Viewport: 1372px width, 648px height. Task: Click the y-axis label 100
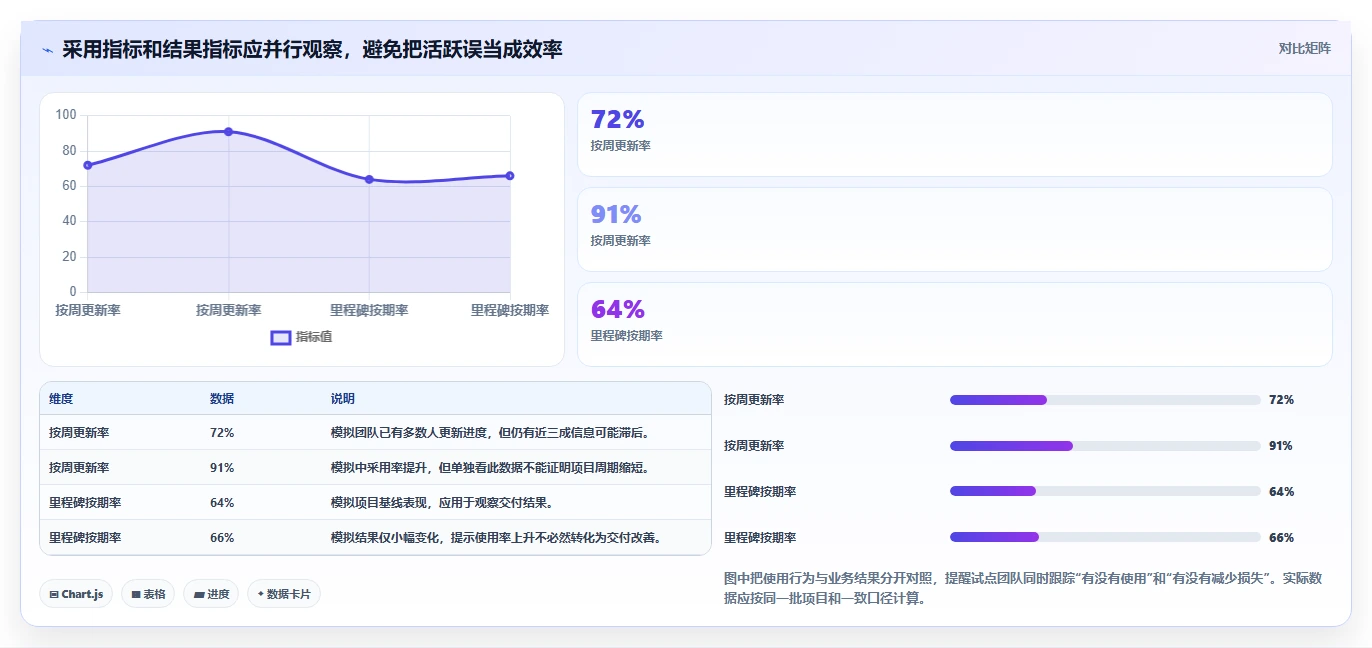pyautogui.click(x=66, y=115)
